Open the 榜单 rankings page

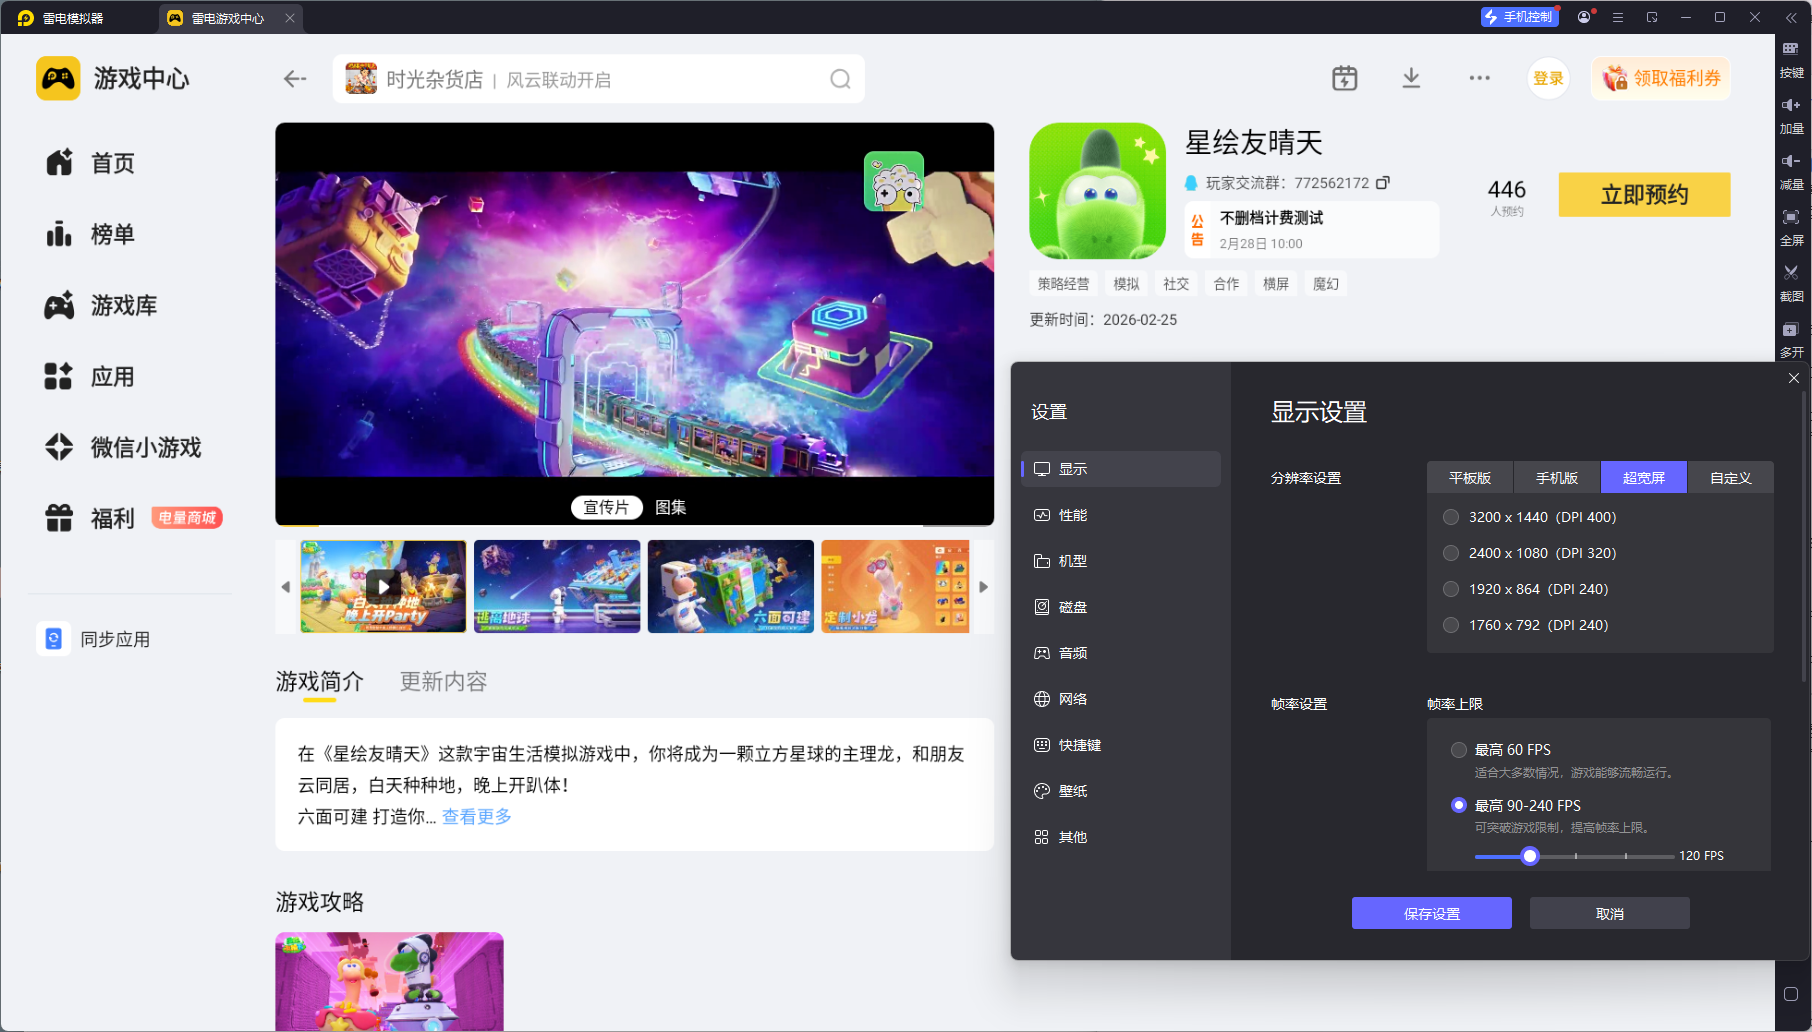point(90,234)
